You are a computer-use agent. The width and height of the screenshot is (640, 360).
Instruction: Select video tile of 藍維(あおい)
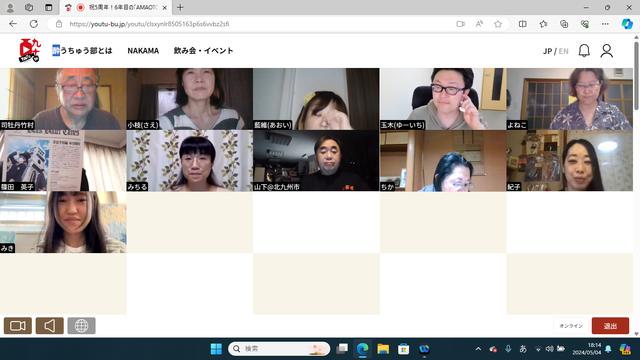[316, 99]
